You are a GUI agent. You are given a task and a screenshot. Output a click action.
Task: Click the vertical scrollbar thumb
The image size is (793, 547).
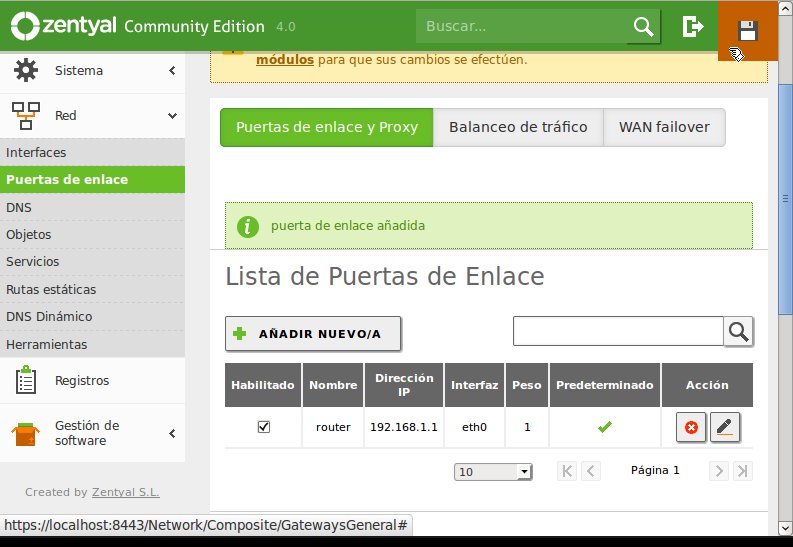click(785, 199)
